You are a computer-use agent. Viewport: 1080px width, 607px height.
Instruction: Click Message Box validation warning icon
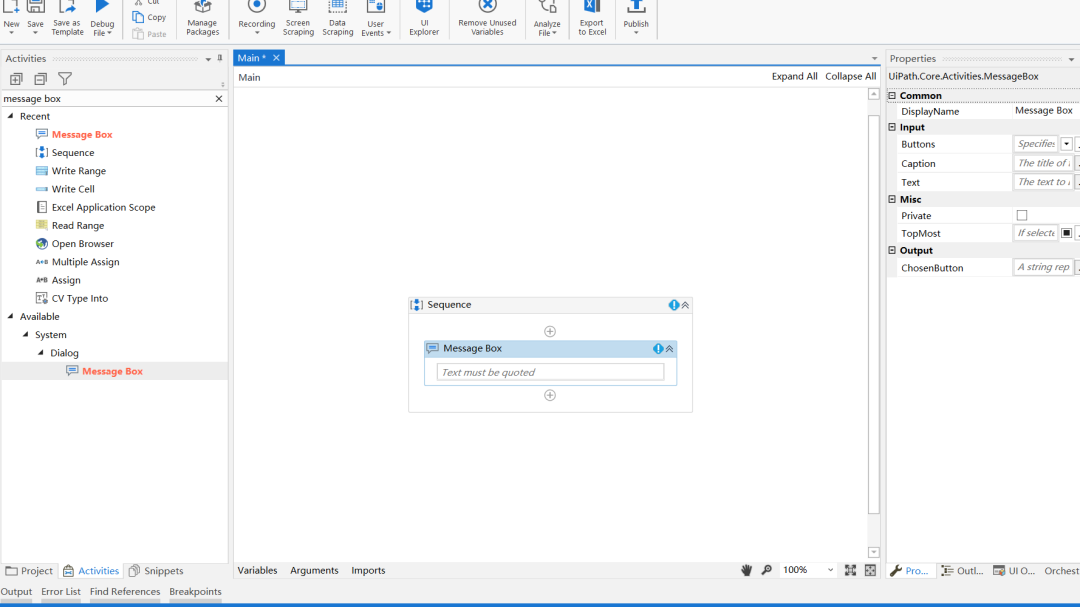click(x=658, y=349)
